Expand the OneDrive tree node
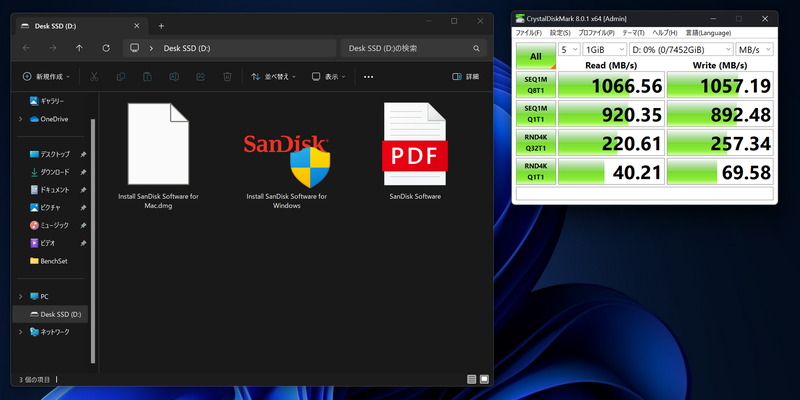The image size is (800, 400). tap(20, 119)
